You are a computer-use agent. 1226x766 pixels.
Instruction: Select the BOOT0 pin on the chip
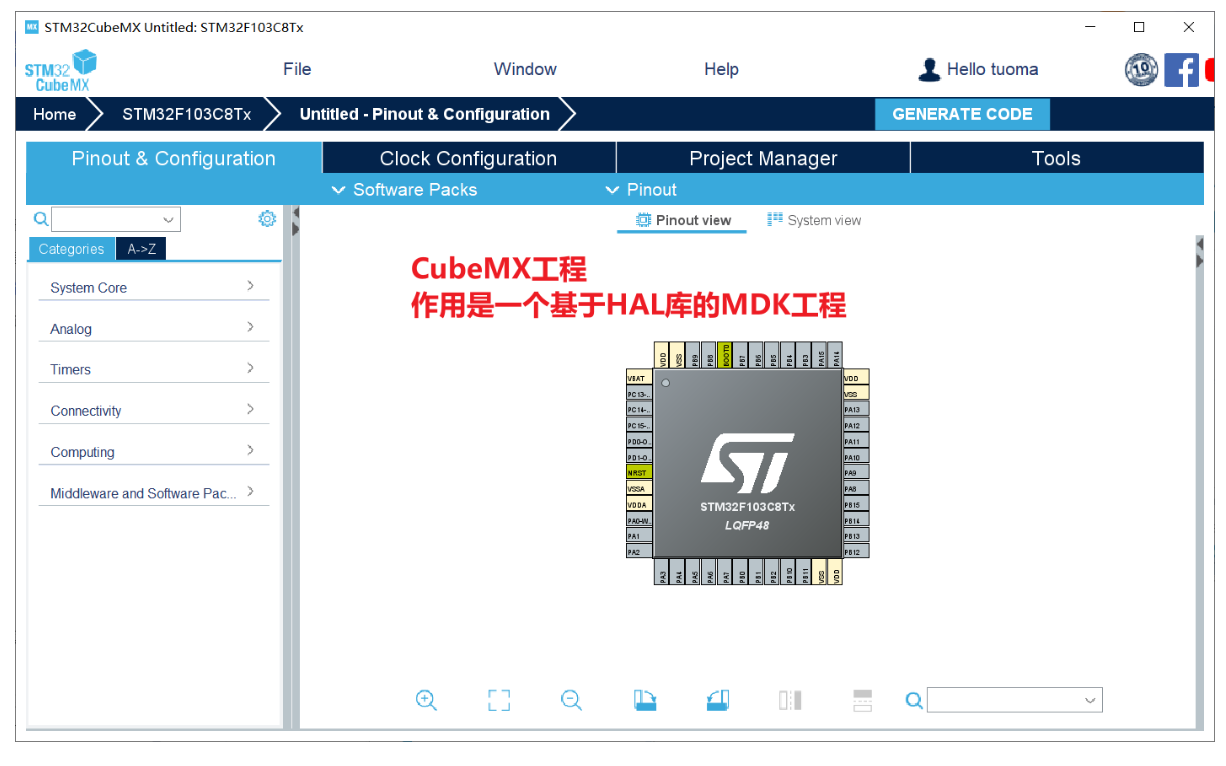click(727, 355)
